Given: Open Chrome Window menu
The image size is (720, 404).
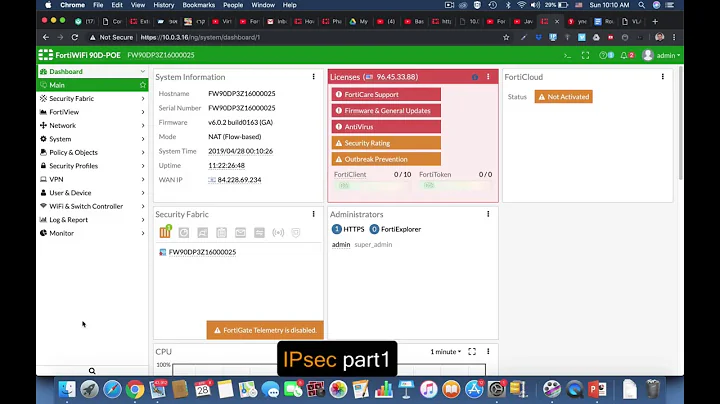Looking at the screenshot, I should 263,5.
